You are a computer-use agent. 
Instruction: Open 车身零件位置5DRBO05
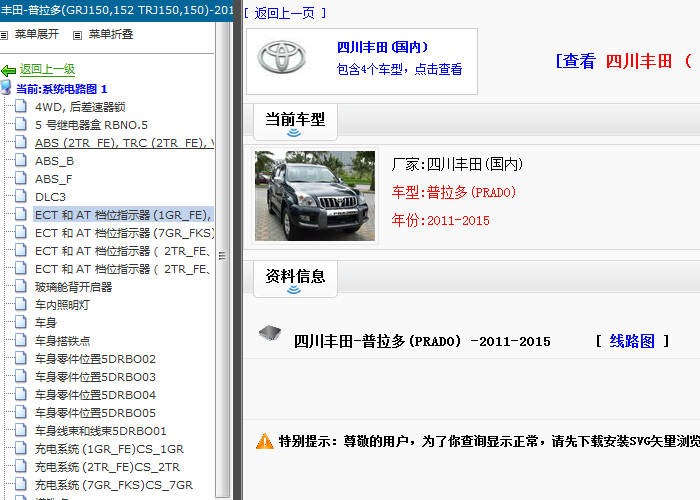point(96,413)
